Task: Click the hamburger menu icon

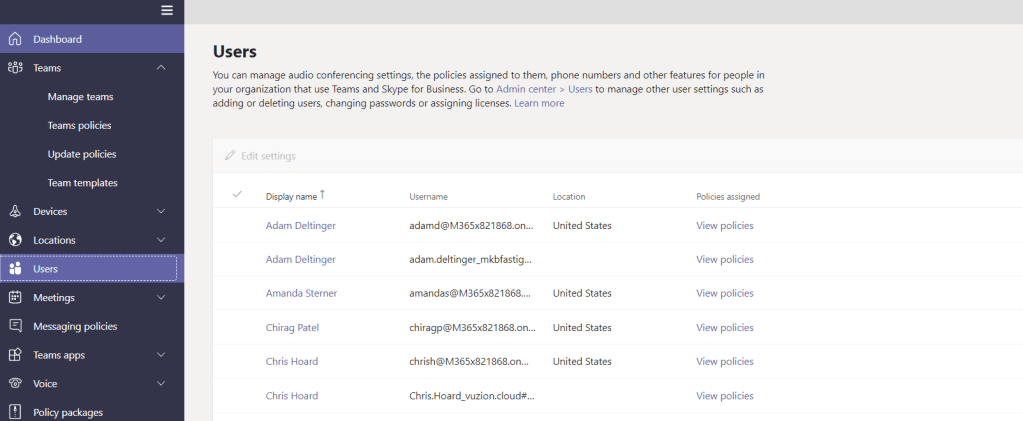Action: (x=167, y=10)
